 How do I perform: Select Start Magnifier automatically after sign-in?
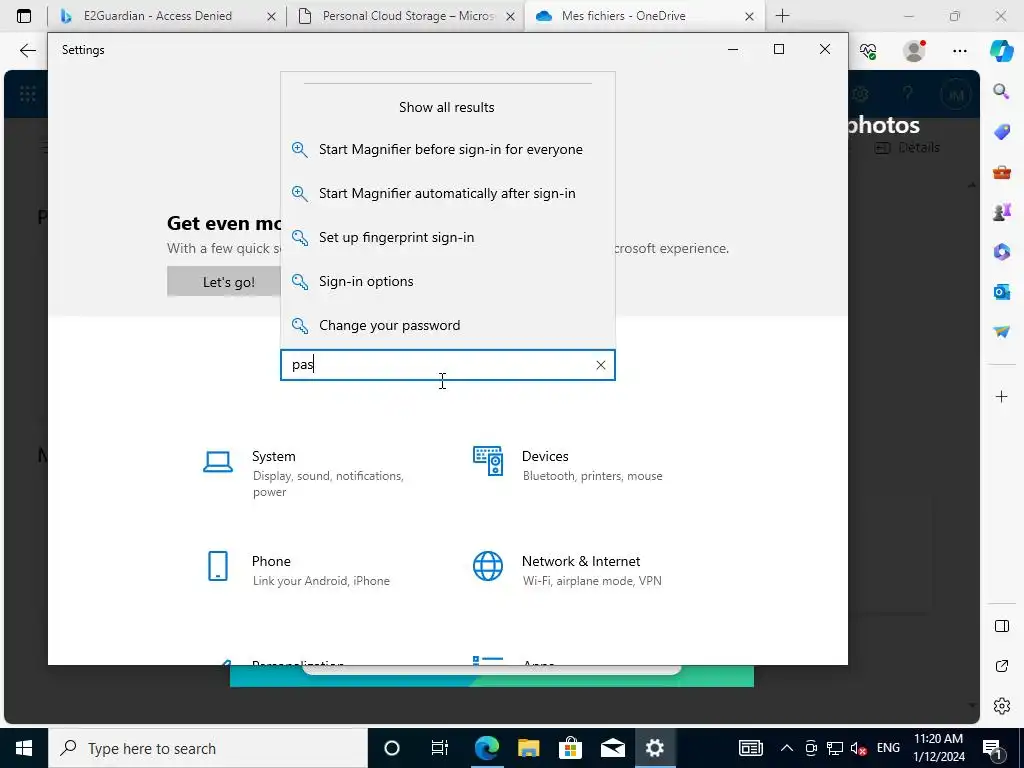(x=447, y=193)
